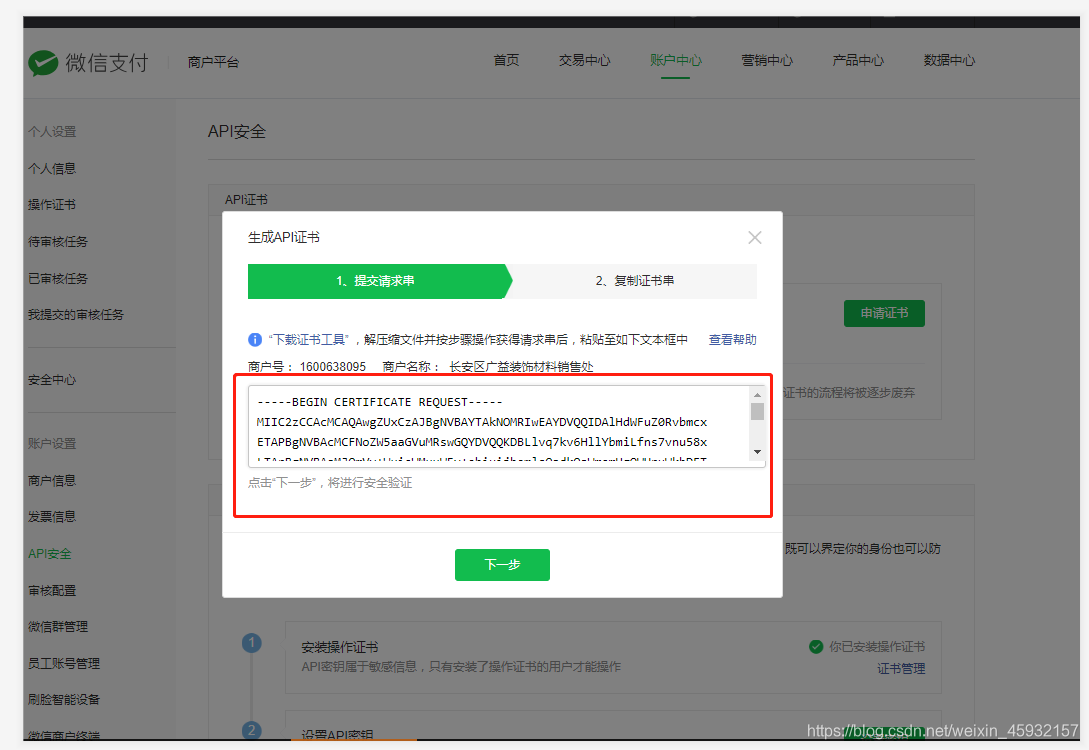Click the merchant number 1600638095
The height and width of the screenshot is (750, 1089).
tap(333, 367)
